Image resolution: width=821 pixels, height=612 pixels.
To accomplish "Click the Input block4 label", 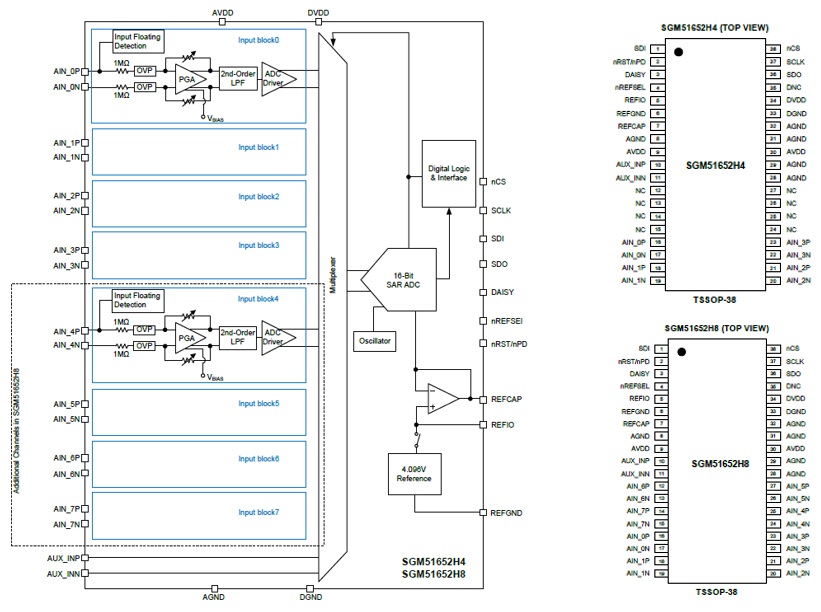I will (x=258, y=299).
